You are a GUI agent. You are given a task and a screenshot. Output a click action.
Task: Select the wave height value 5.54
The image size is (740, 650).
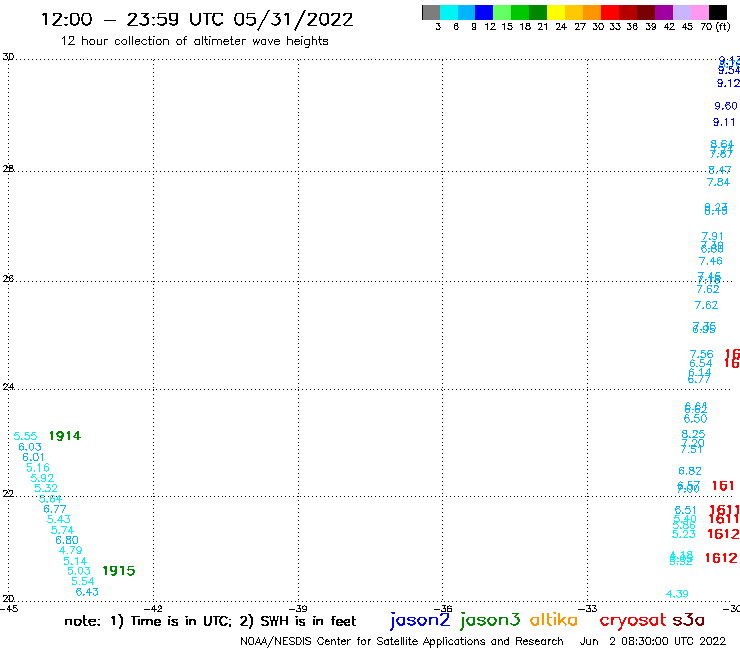pyautogui.click(x=83, y=582)
